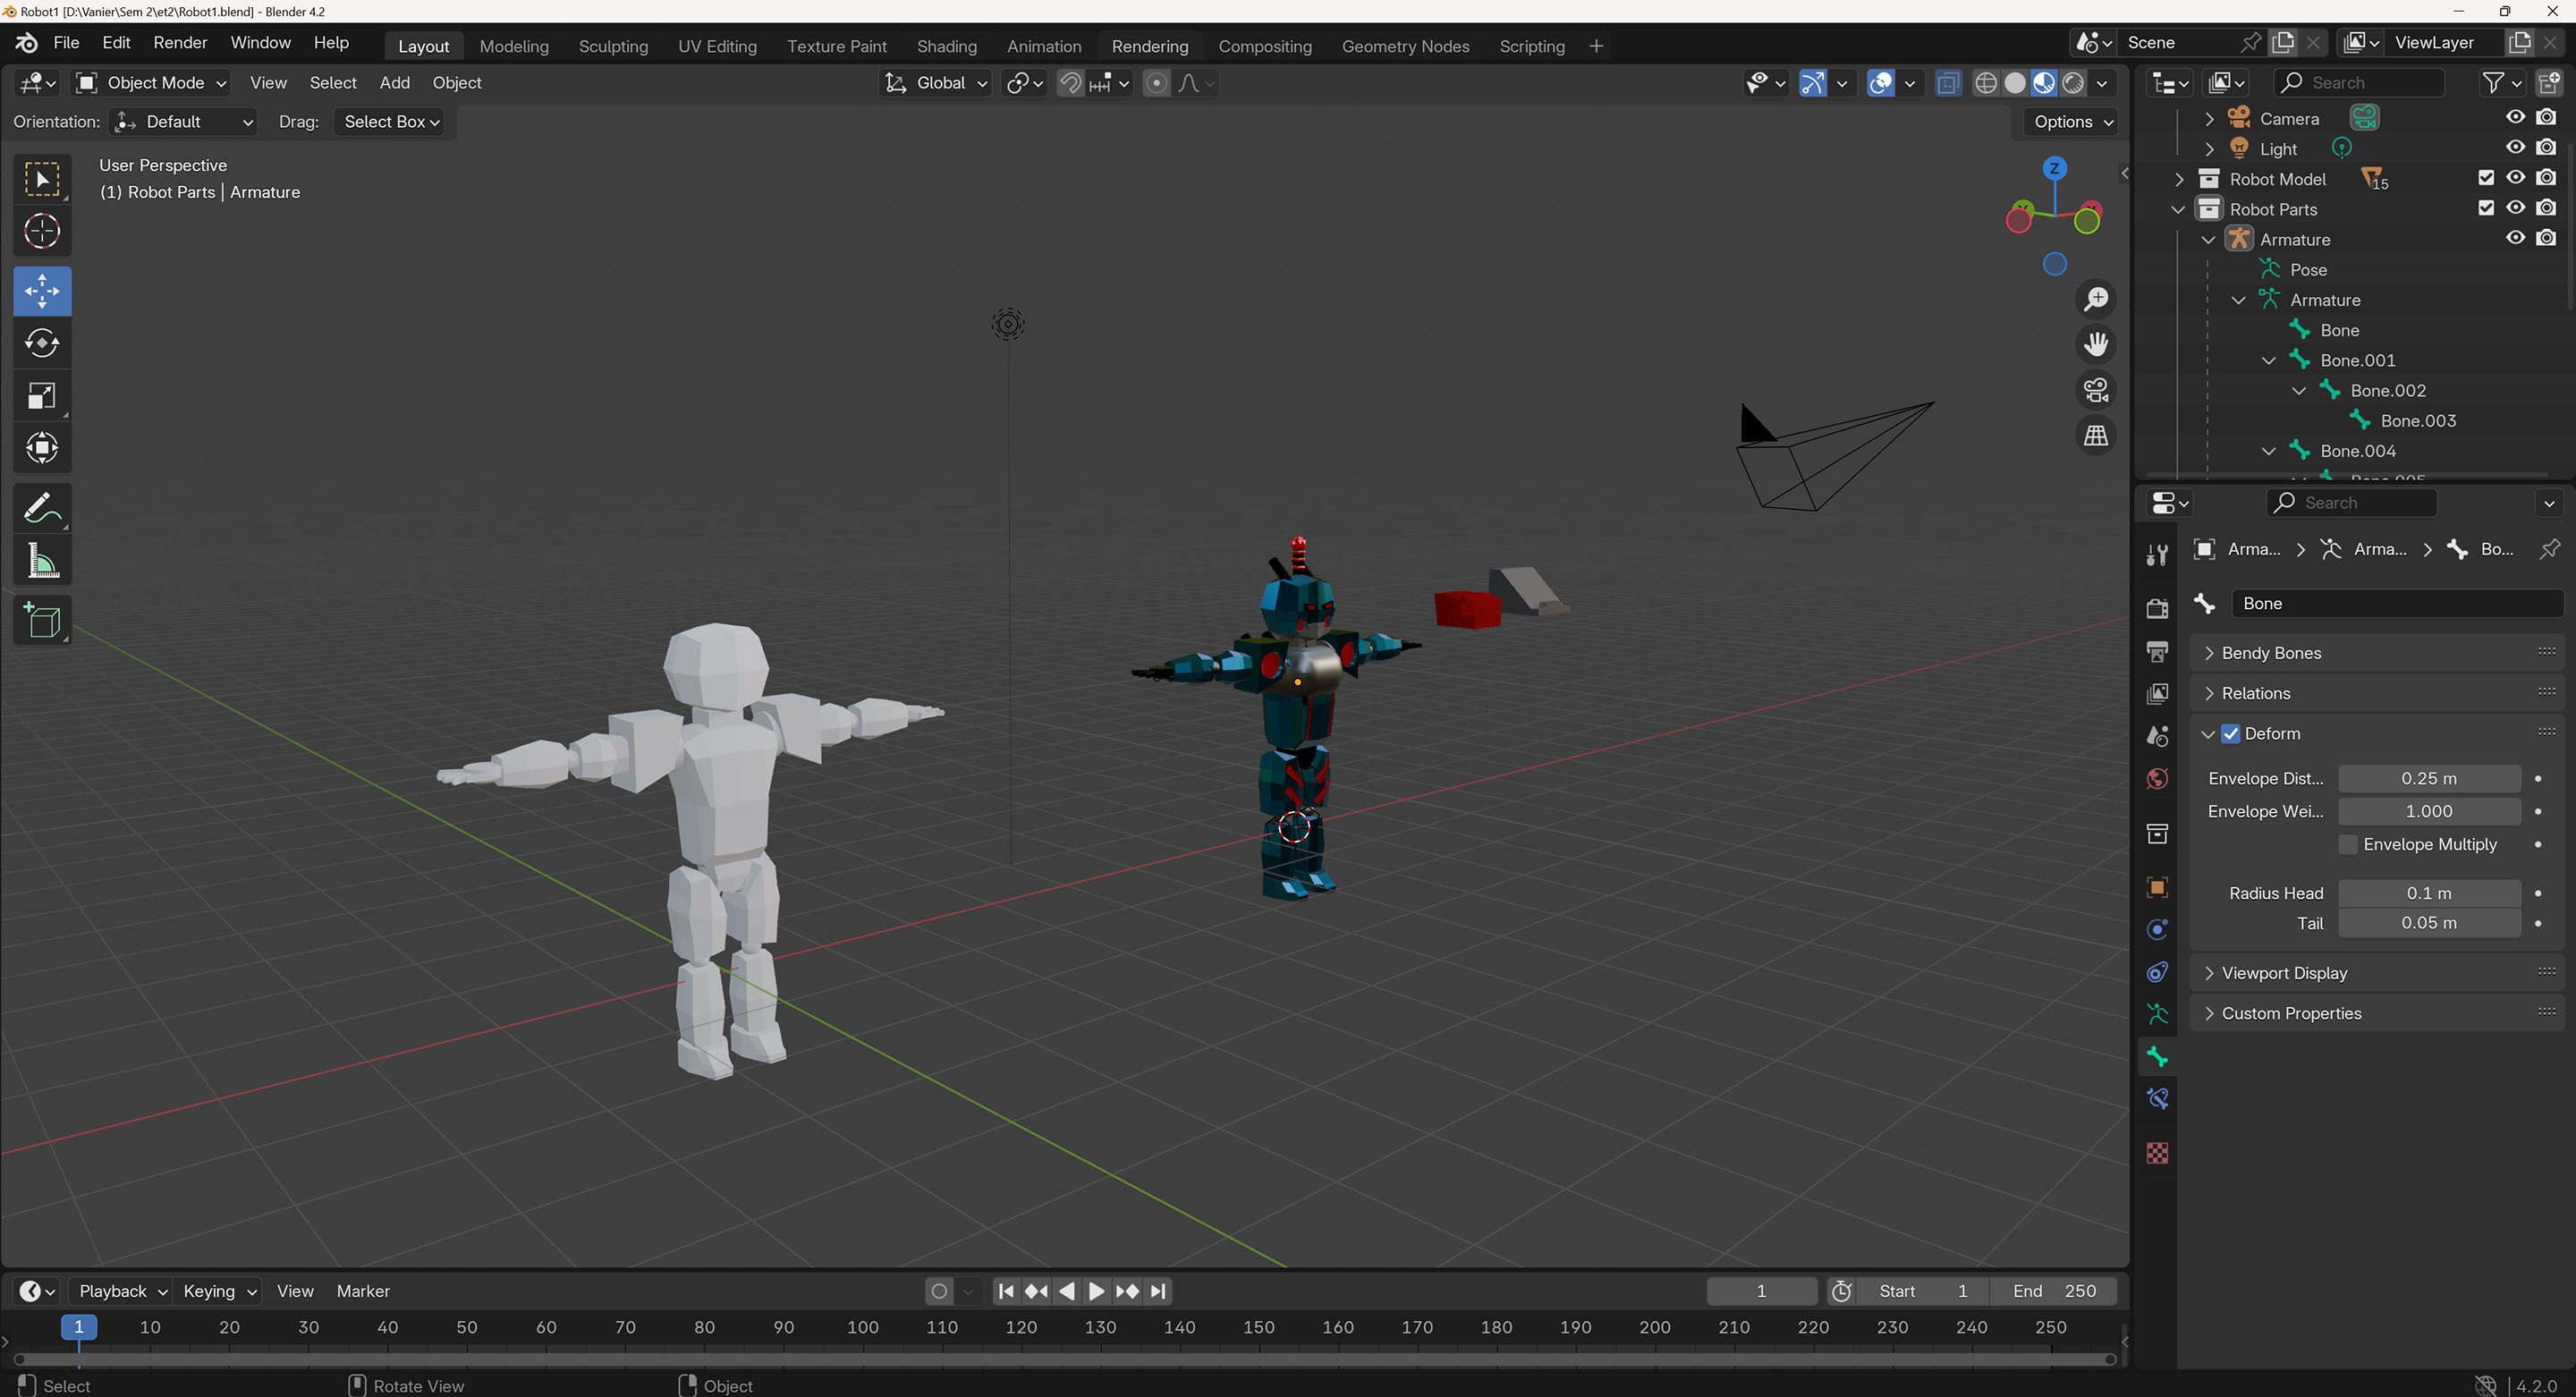Viewport: 2576px width, 1397px height.
Task: Open the checkered Texture properties tab
Action: (2157, 1153)
